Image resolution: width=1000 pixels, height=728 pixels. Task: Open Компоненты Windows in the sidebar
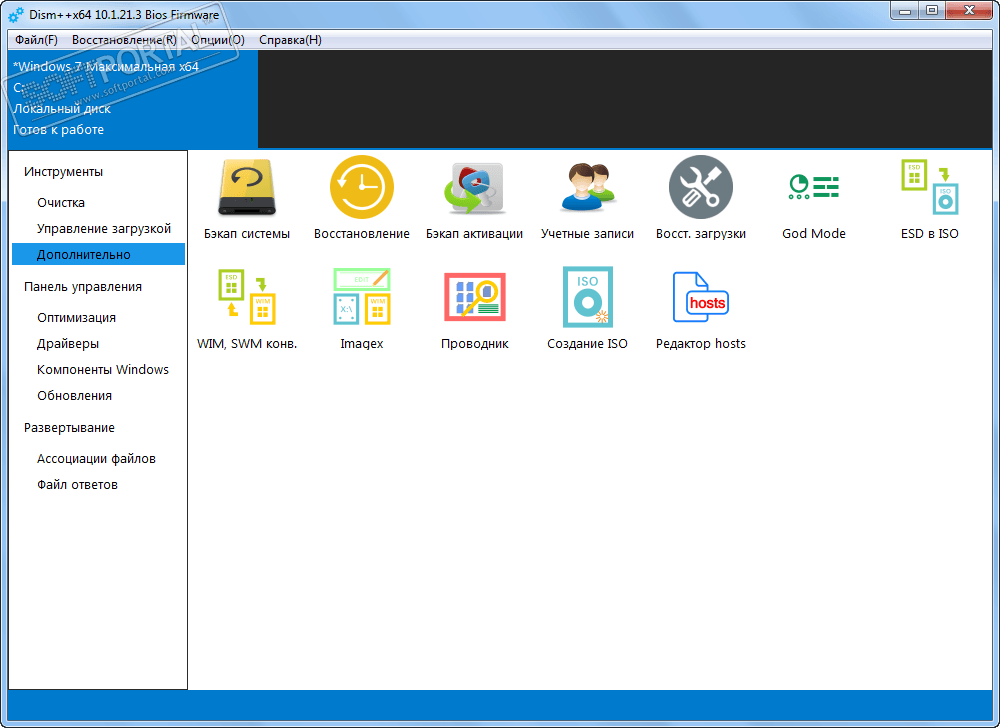pyautogui.click(x=103, y=370)
